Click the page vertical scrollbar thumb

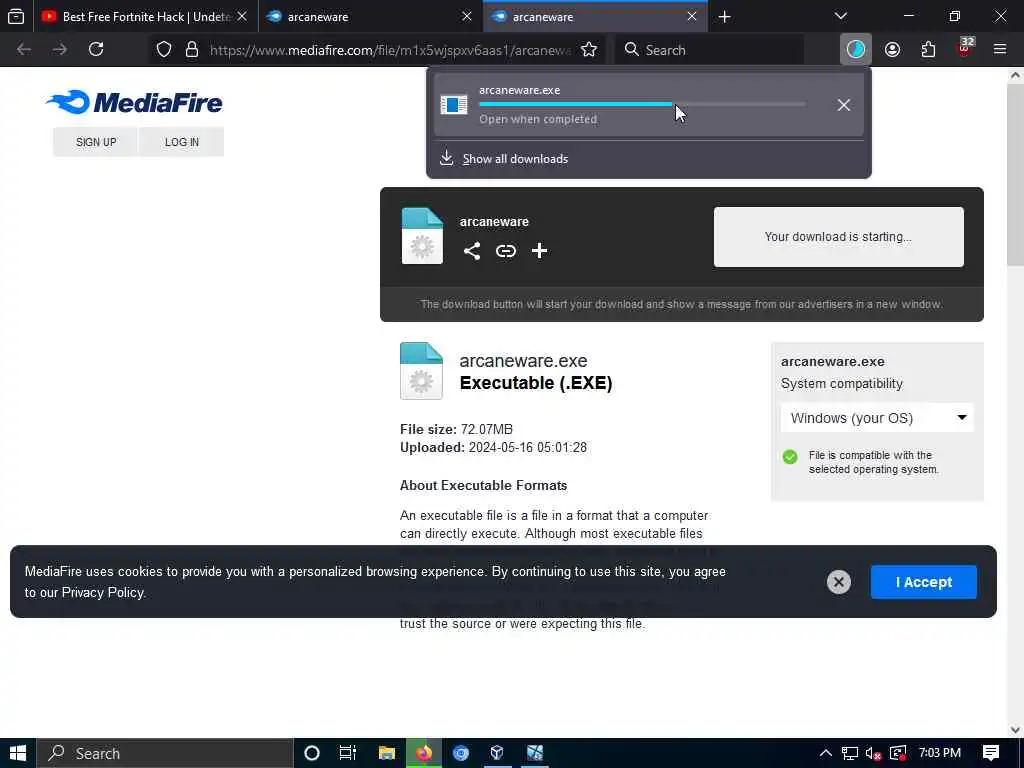click(1015, 176)
